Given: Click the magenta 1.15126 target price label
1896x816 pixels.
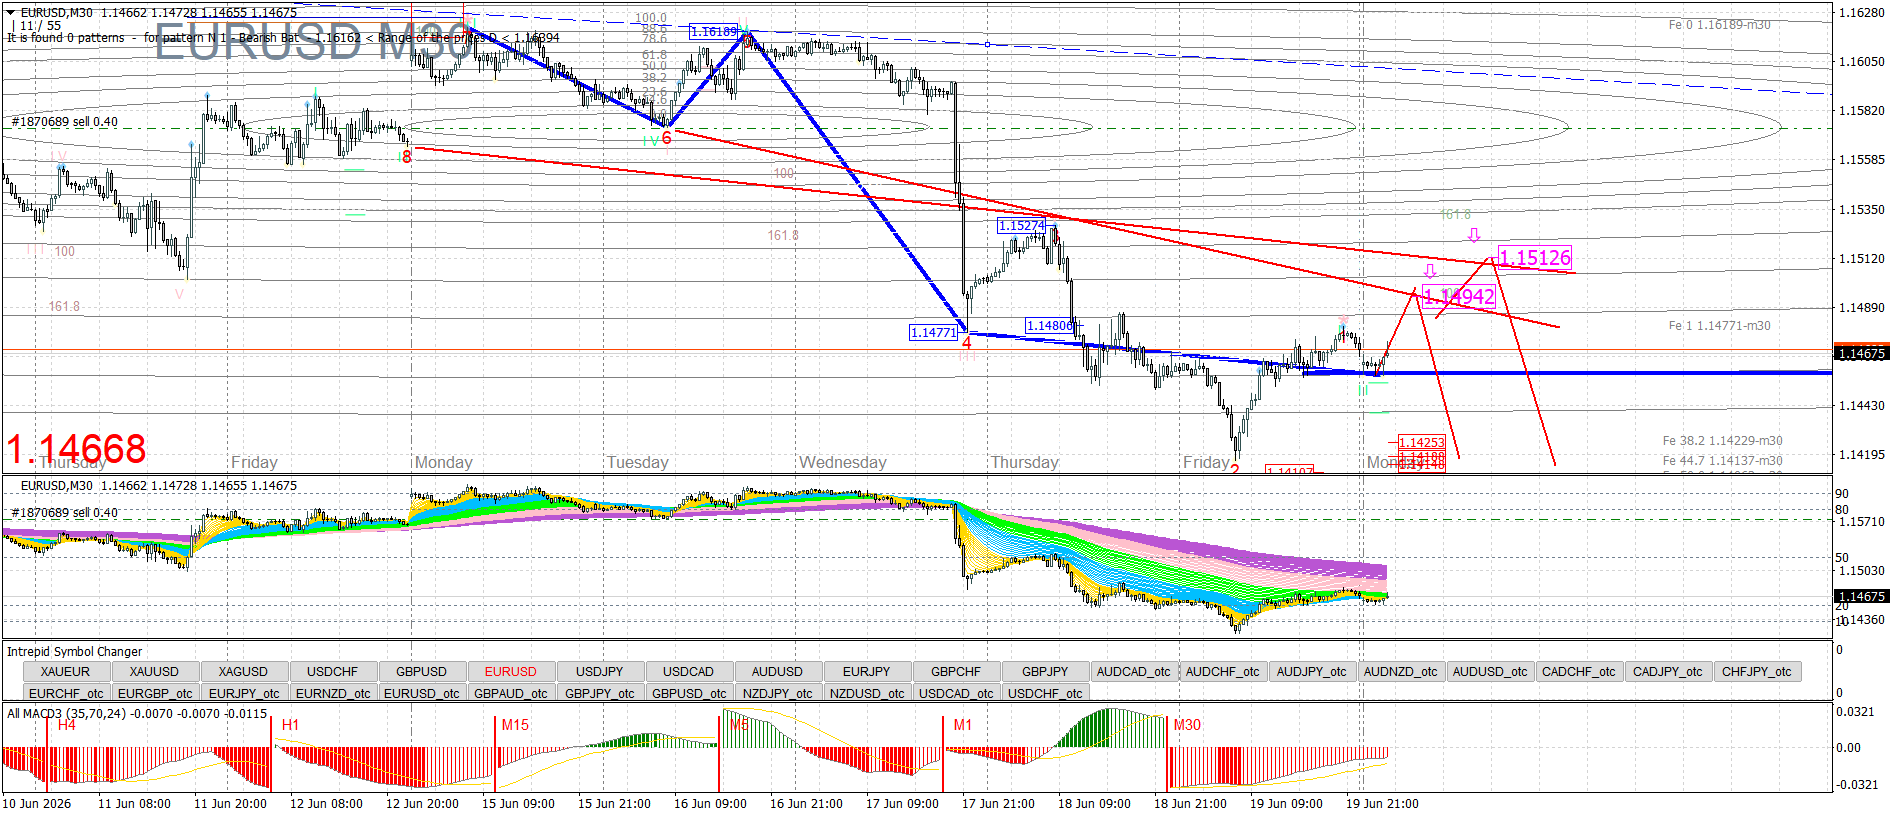Looking at the screenshot, I should pos(1535,258).
